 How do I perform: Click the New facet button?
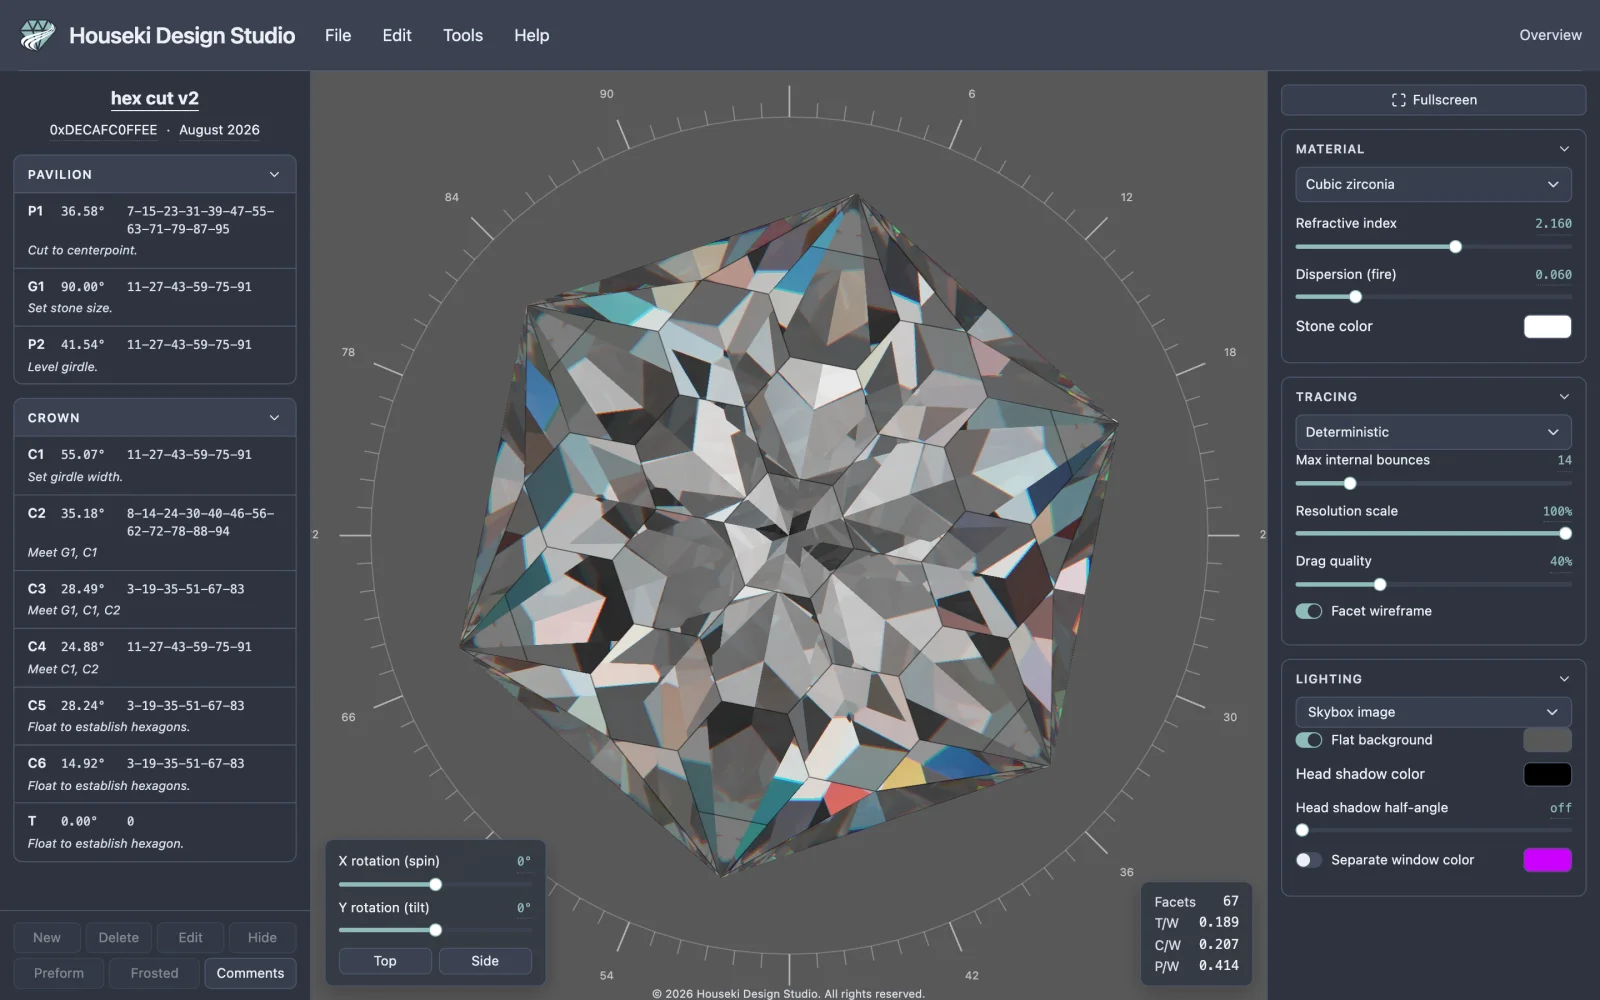47,938
